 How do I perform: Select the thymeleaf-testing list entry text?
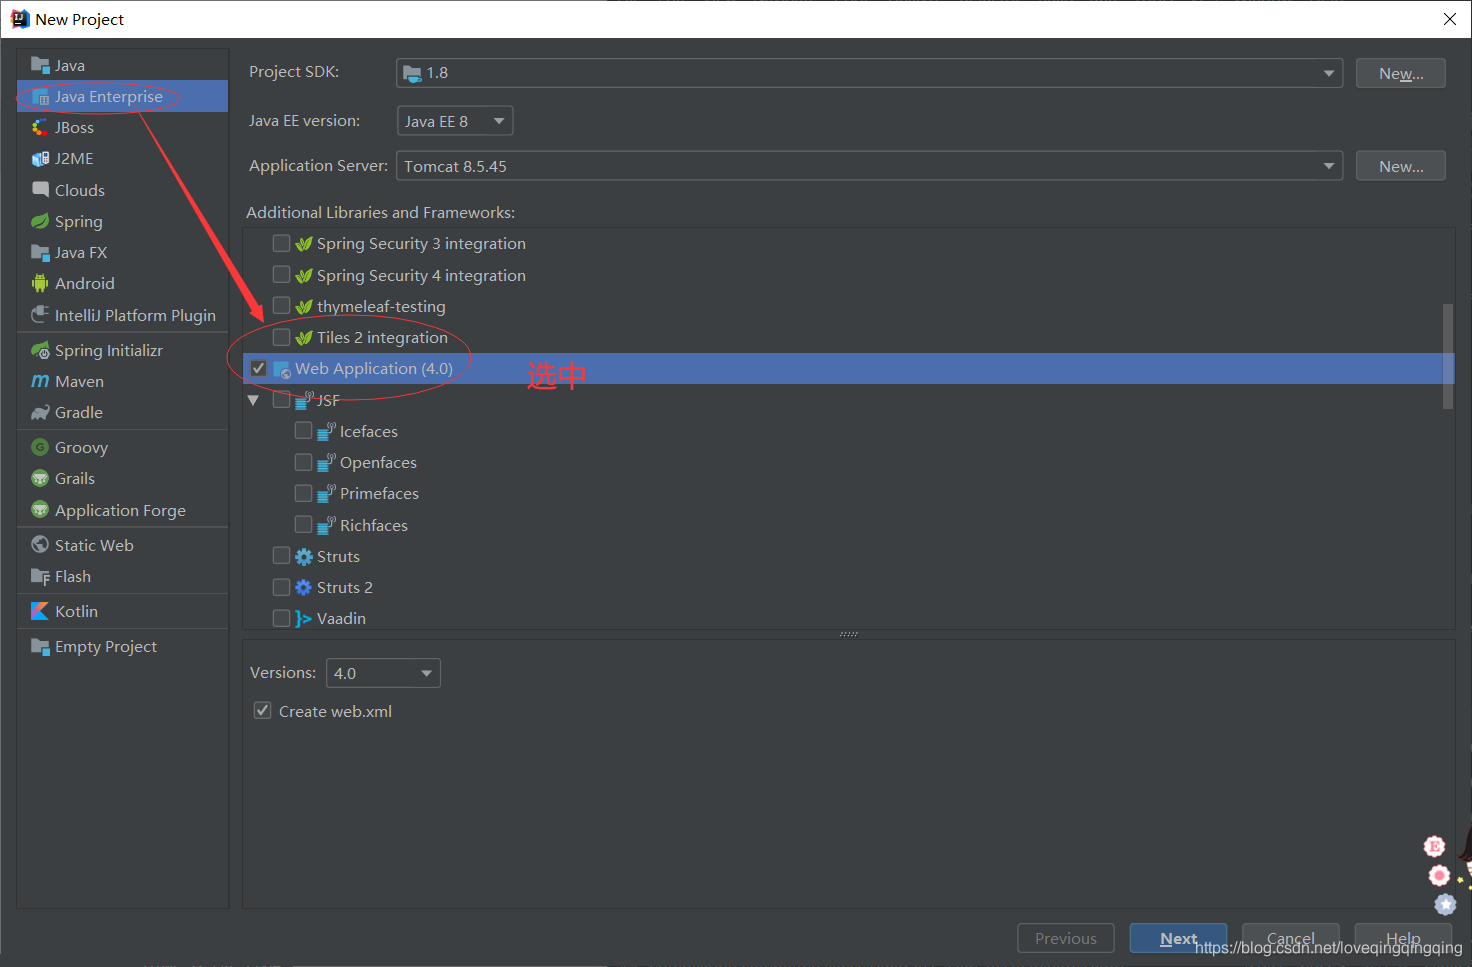tap(381, 306)
